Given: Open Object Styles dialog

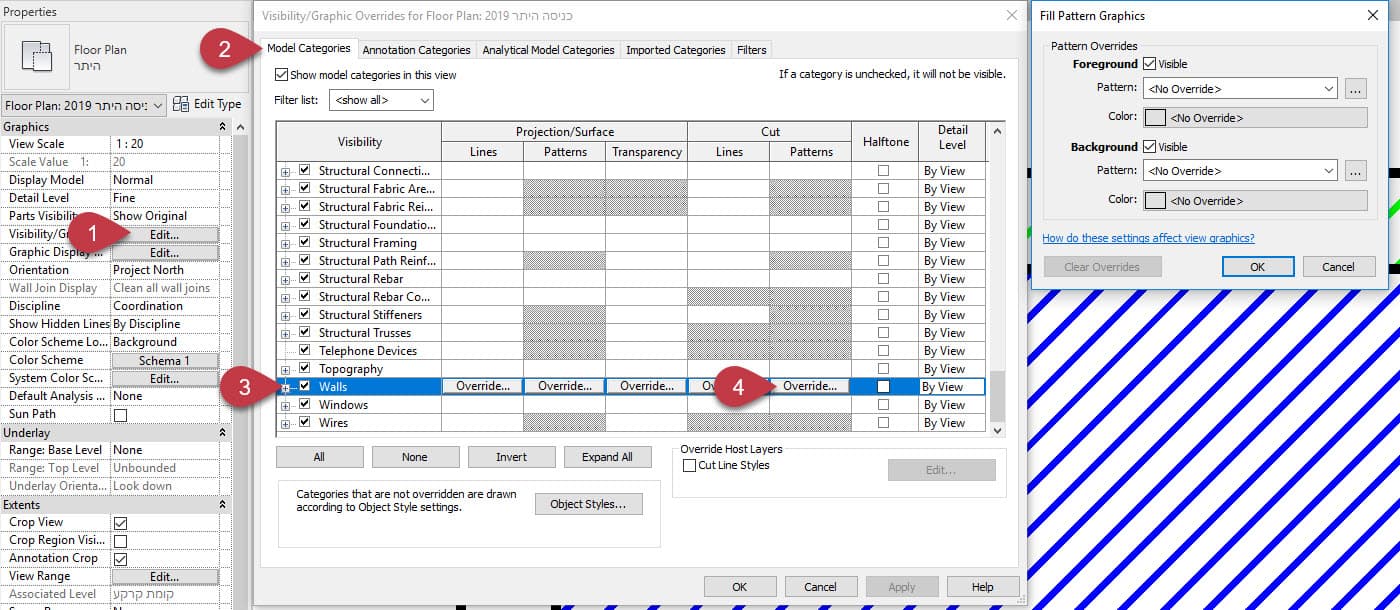Looking at the screenshot, I should point(589,504).
